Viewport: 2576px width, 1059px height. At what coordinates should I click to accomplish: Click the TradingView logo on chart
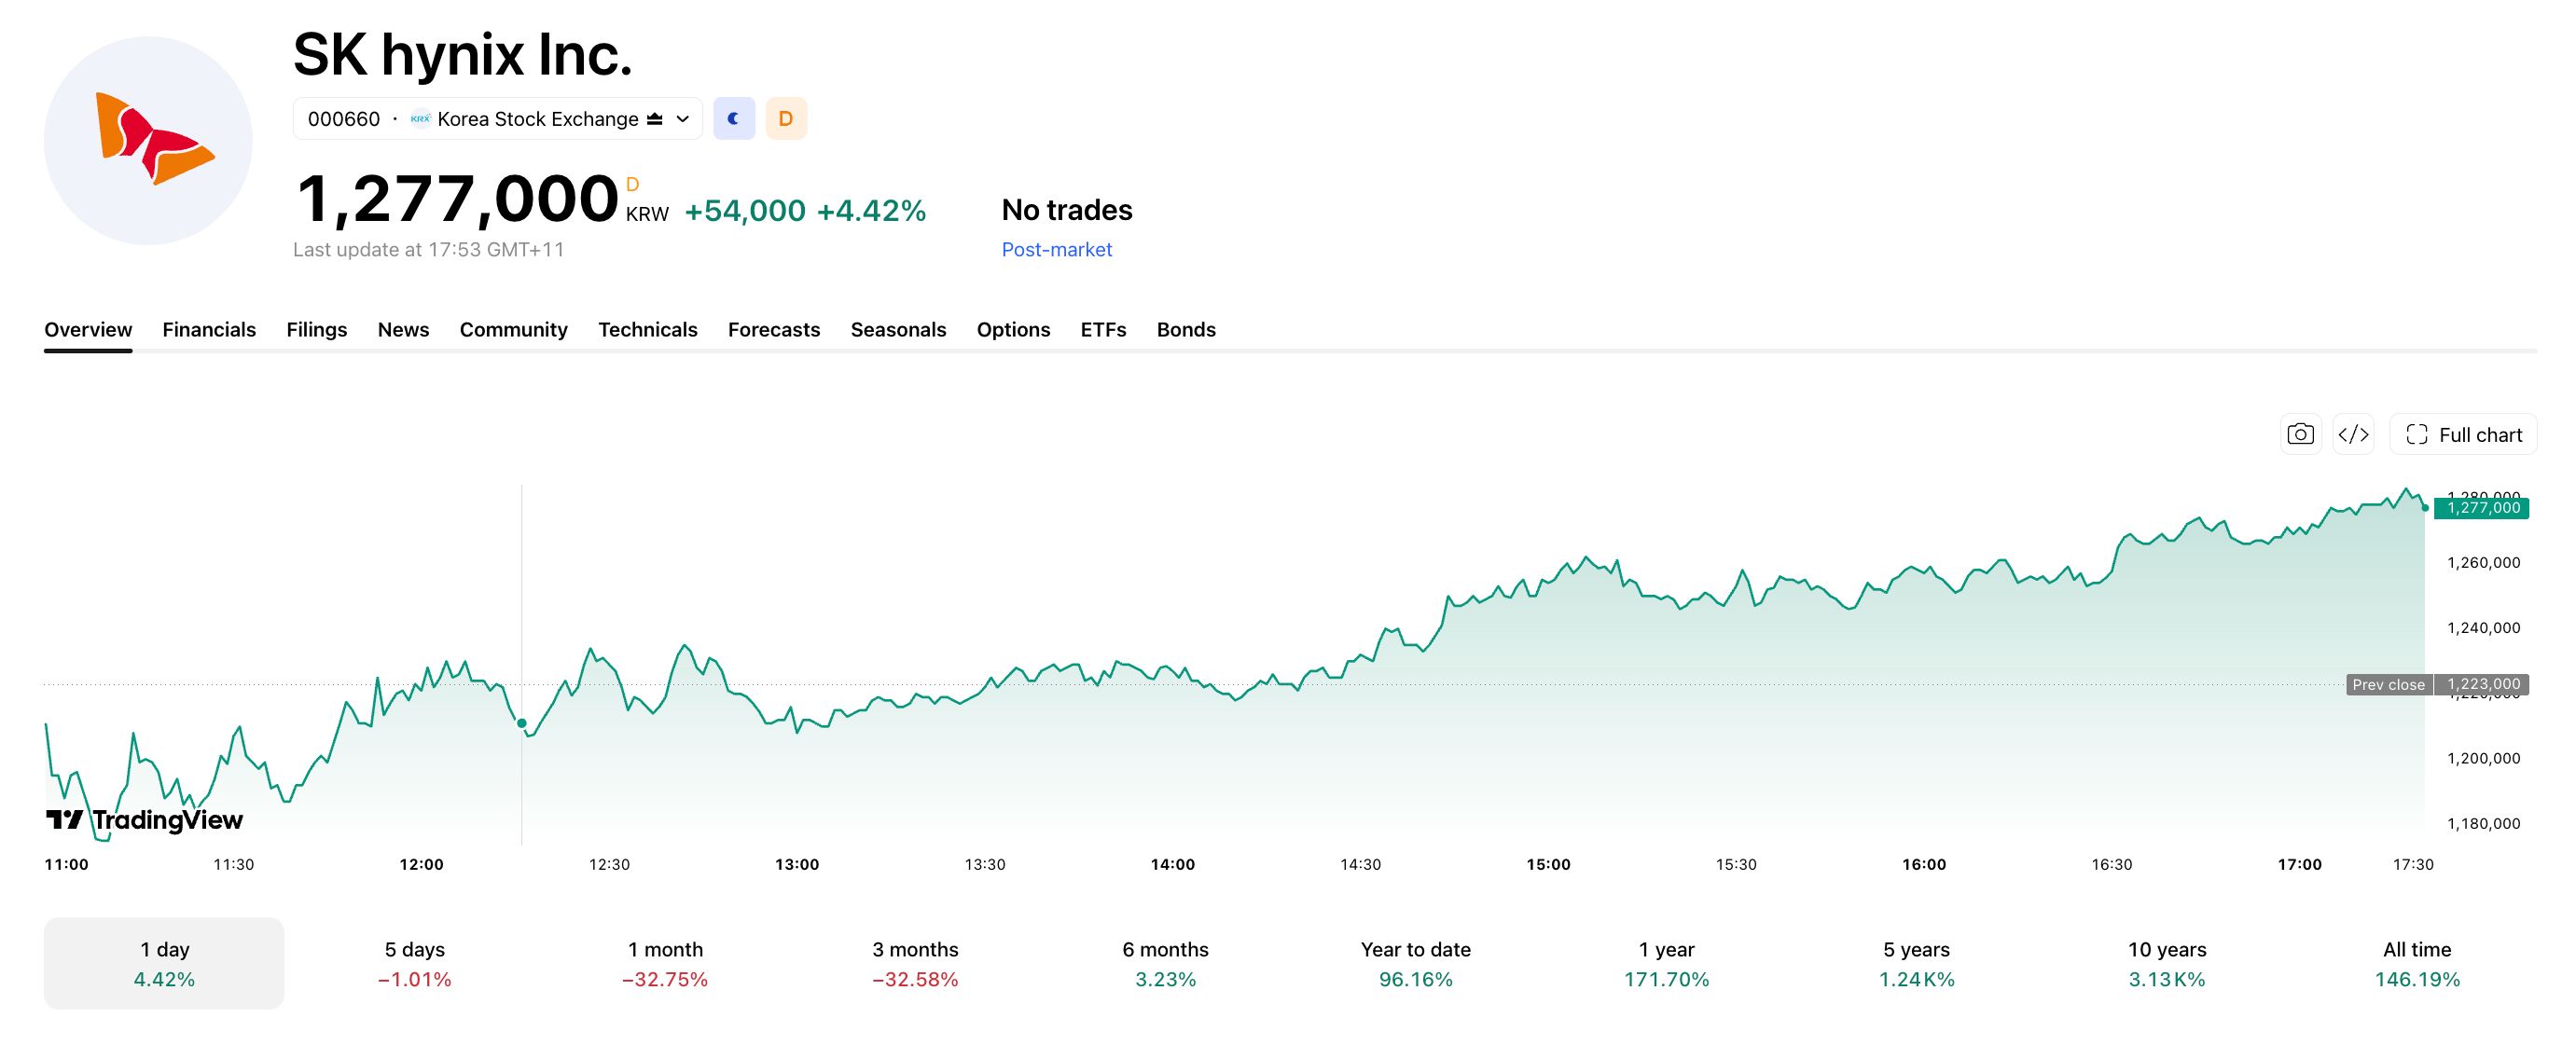(x=144, y=820)
